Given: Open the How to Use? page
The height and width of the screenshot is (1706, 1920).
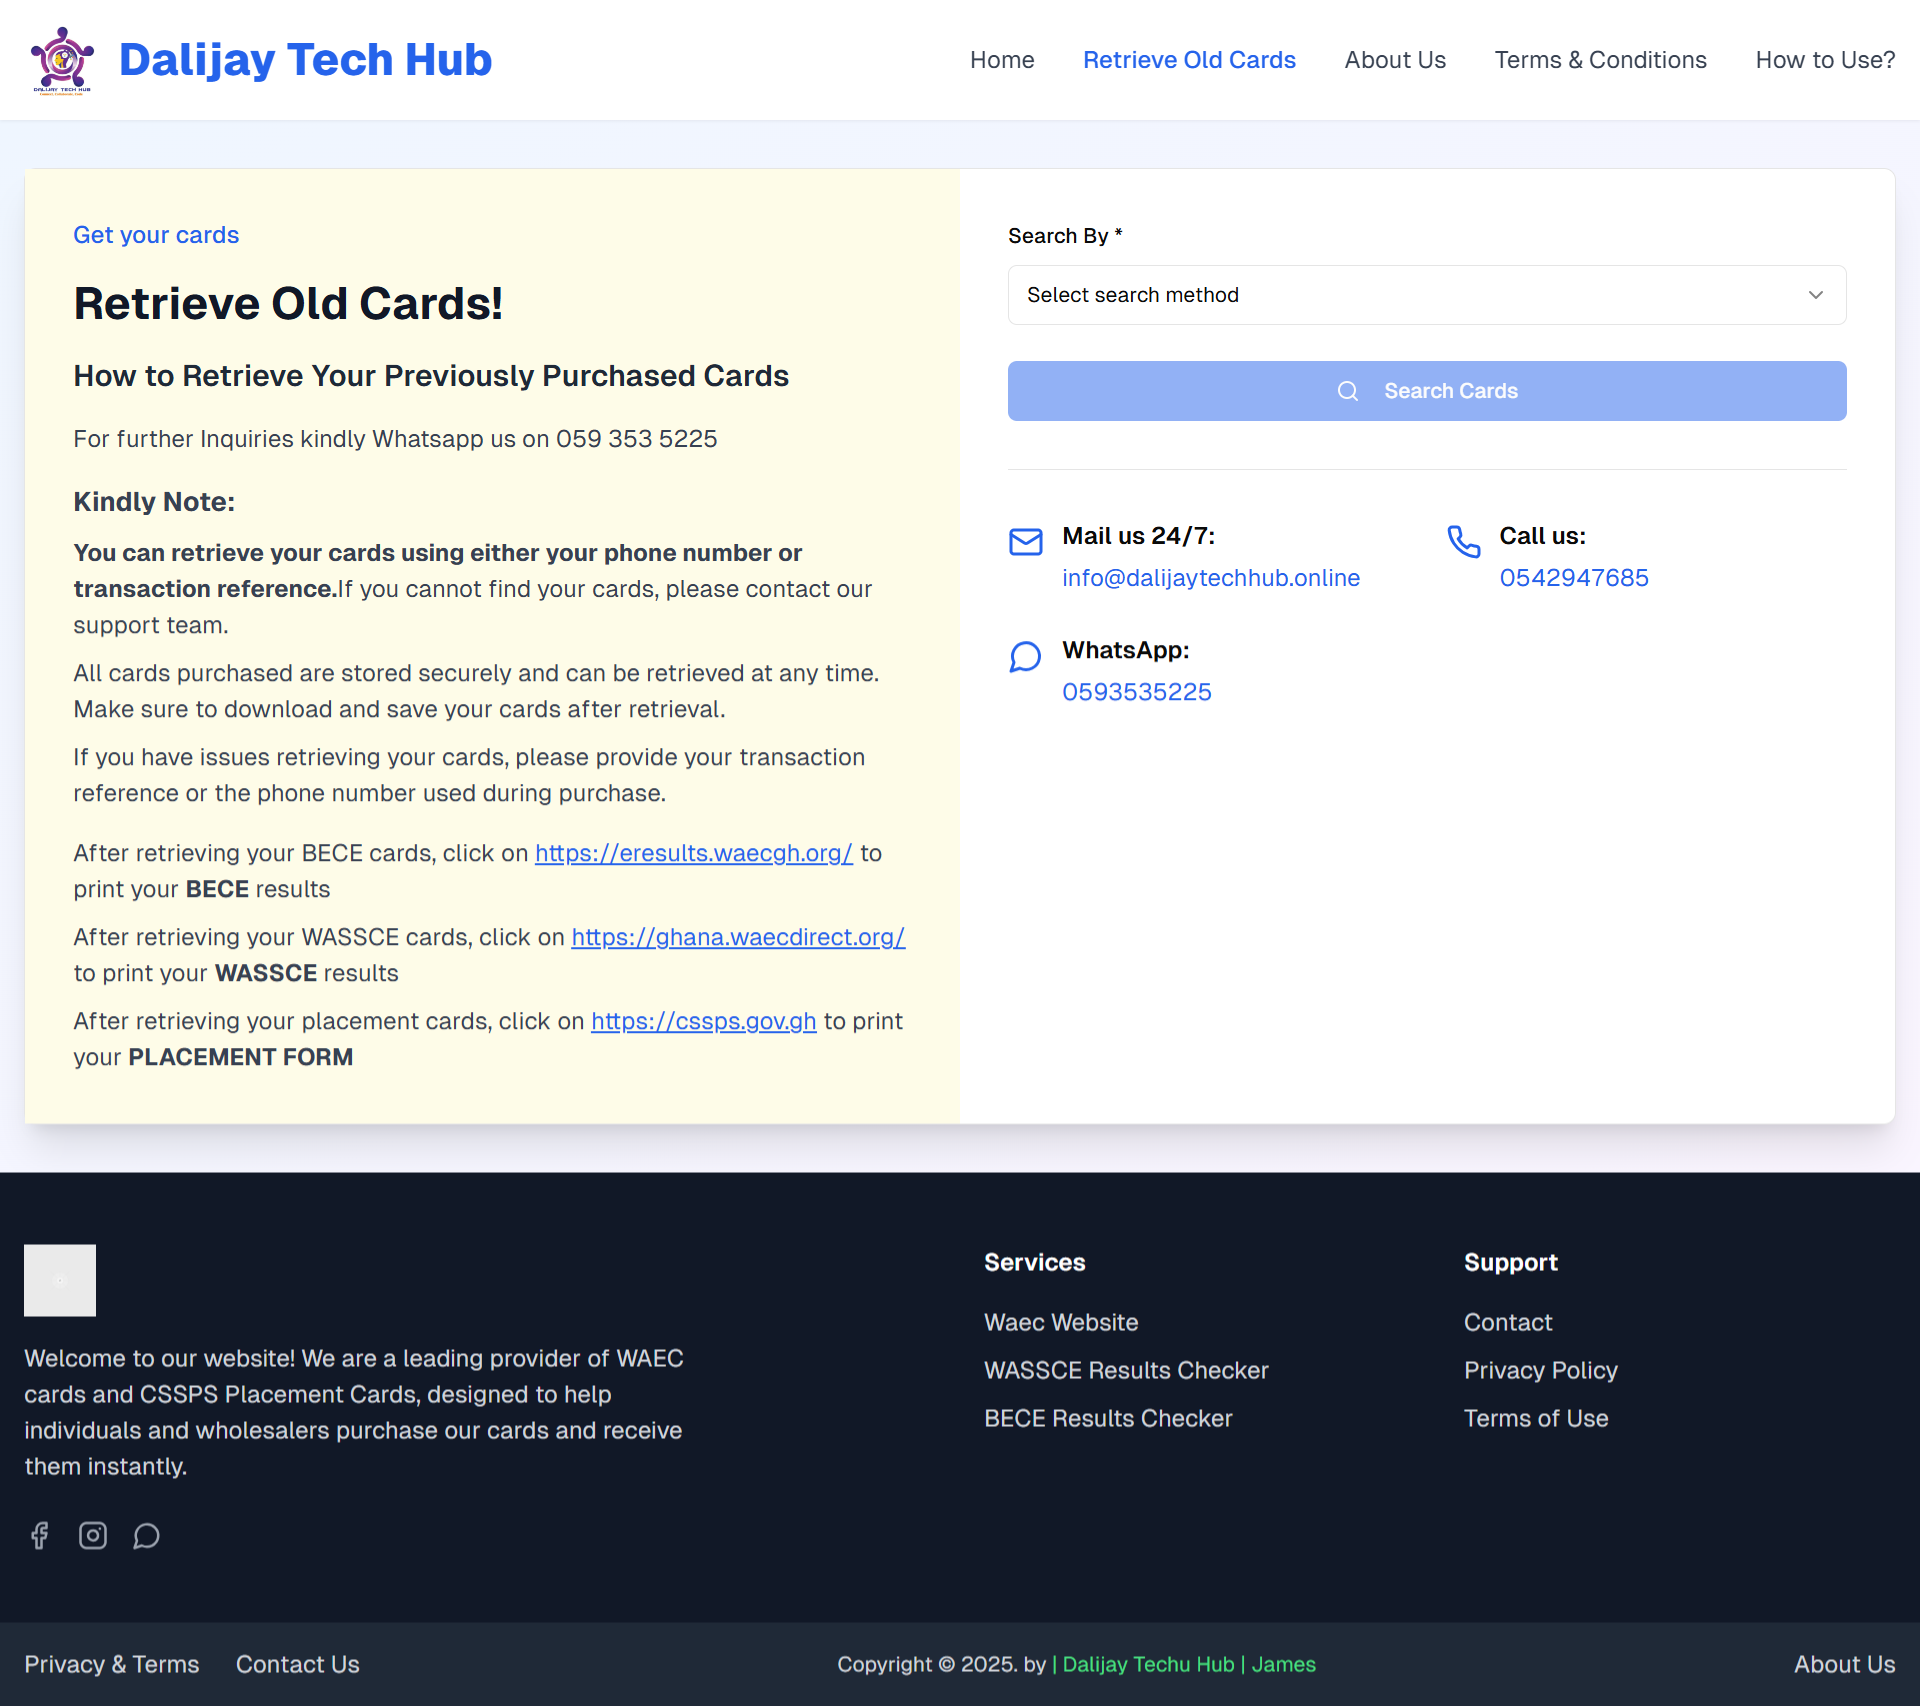Looking at the screenshot, I should tap(1825, 60).
